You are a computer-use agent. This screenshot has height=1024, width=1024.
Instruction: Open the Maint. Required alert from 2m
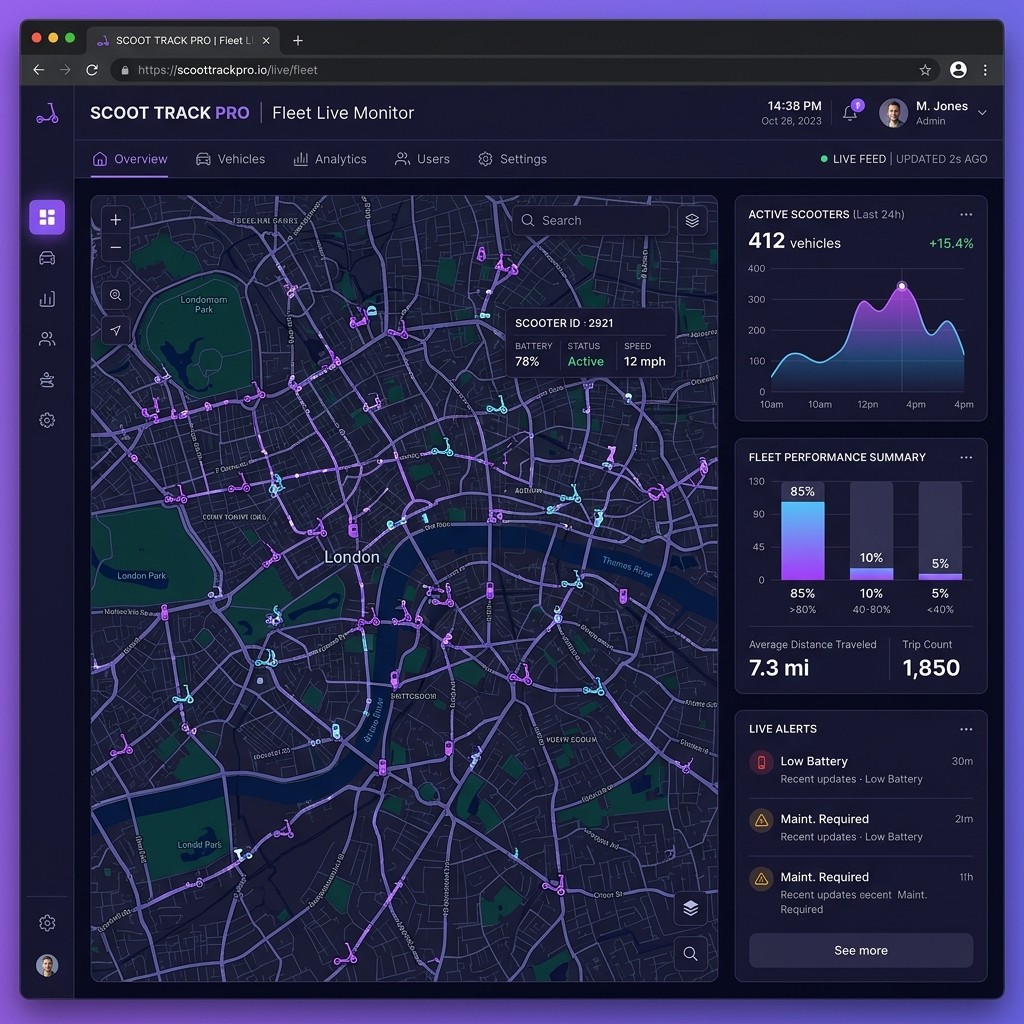click(x=861, y=827)
